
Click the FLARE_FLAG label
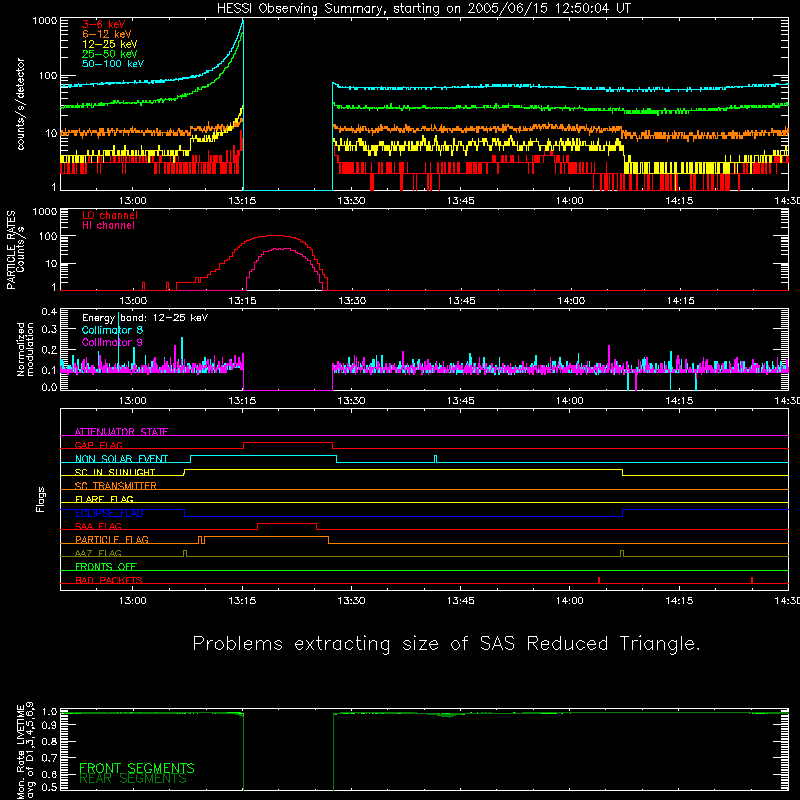pos(104,499)
